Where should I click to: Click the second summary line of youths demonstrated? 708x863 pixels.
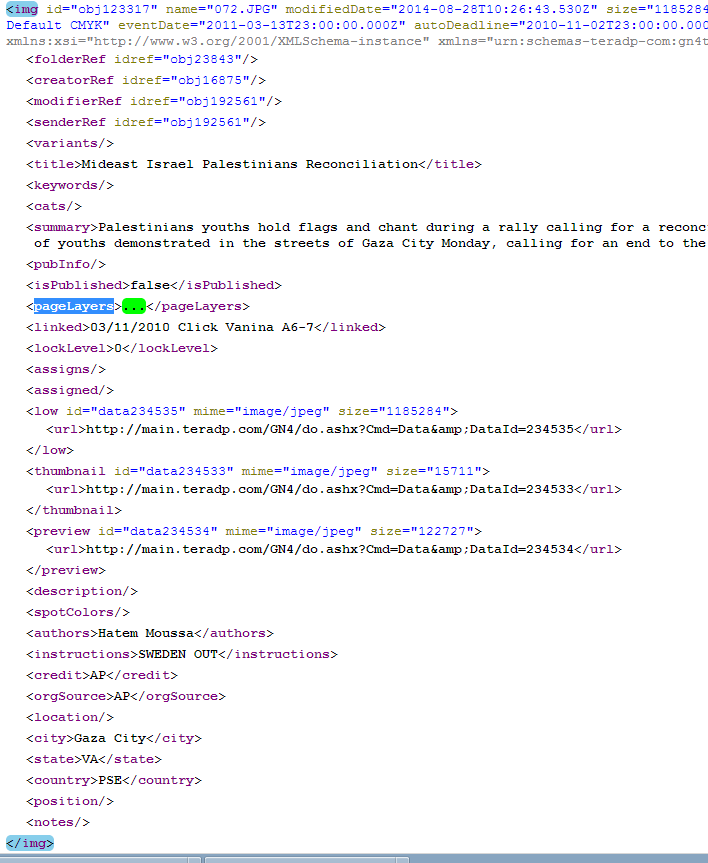[x=371, y=243]
